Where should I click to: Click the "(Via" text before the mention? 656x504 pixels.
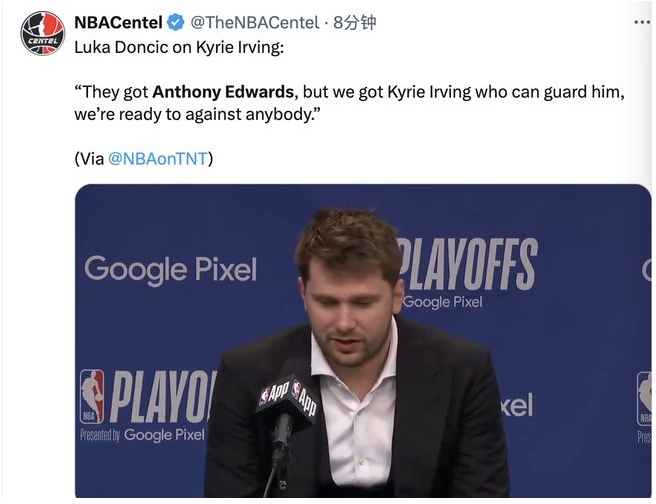89,158
